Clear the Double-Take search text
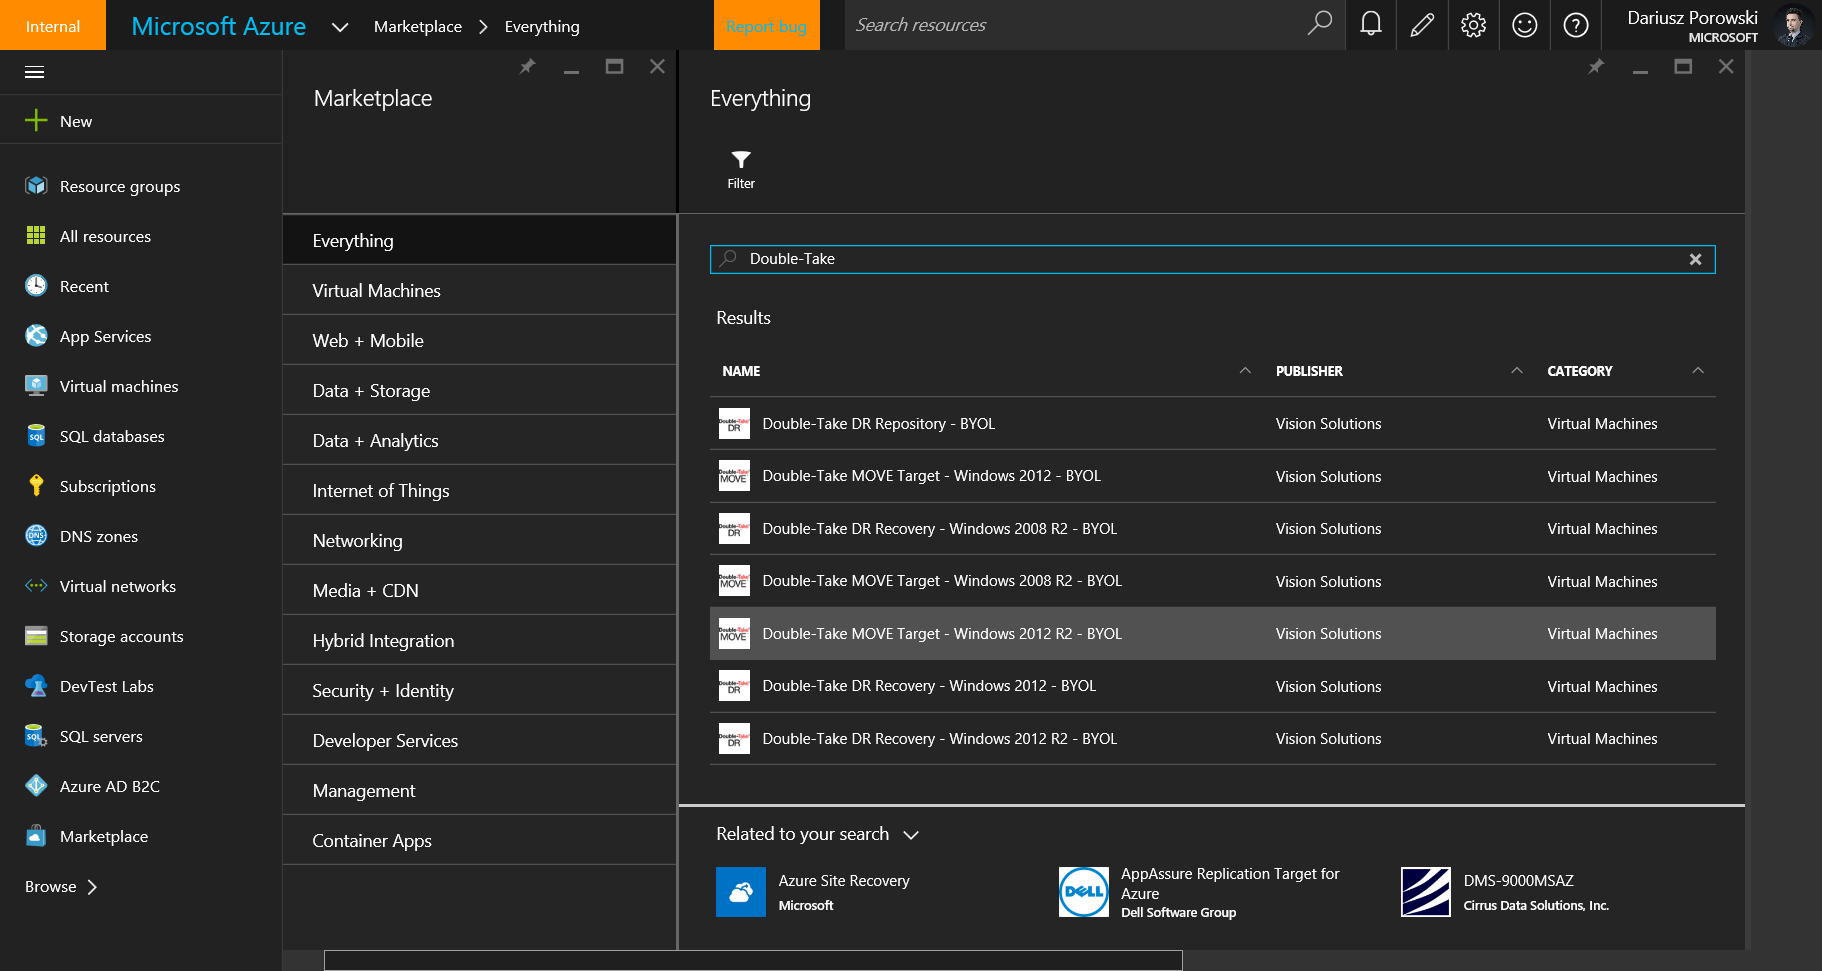 pyautogui.click(x=1695, y=259)
